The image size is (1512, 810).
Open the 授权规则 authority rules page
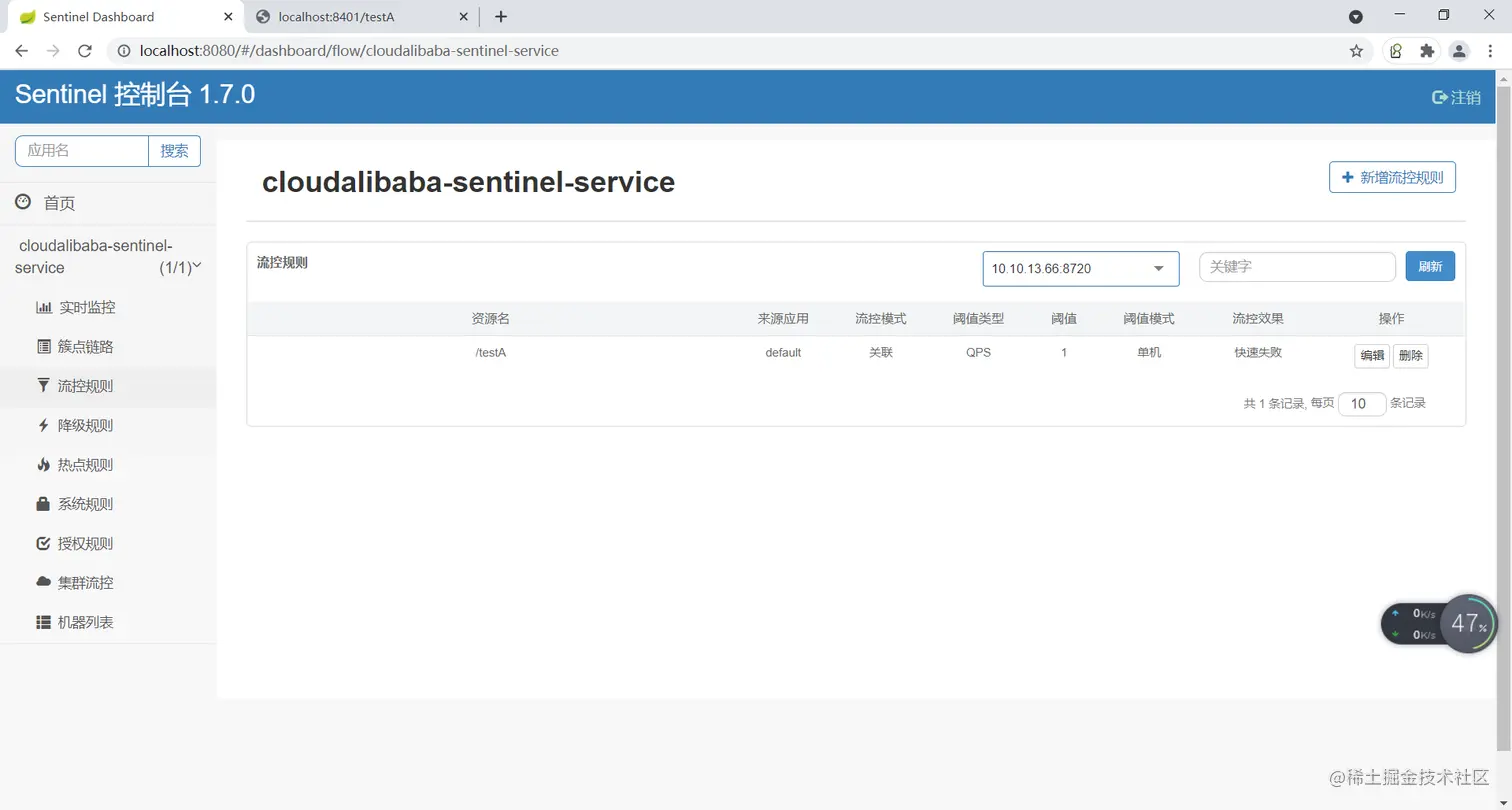pyautogui.click(x=85, y=544)
